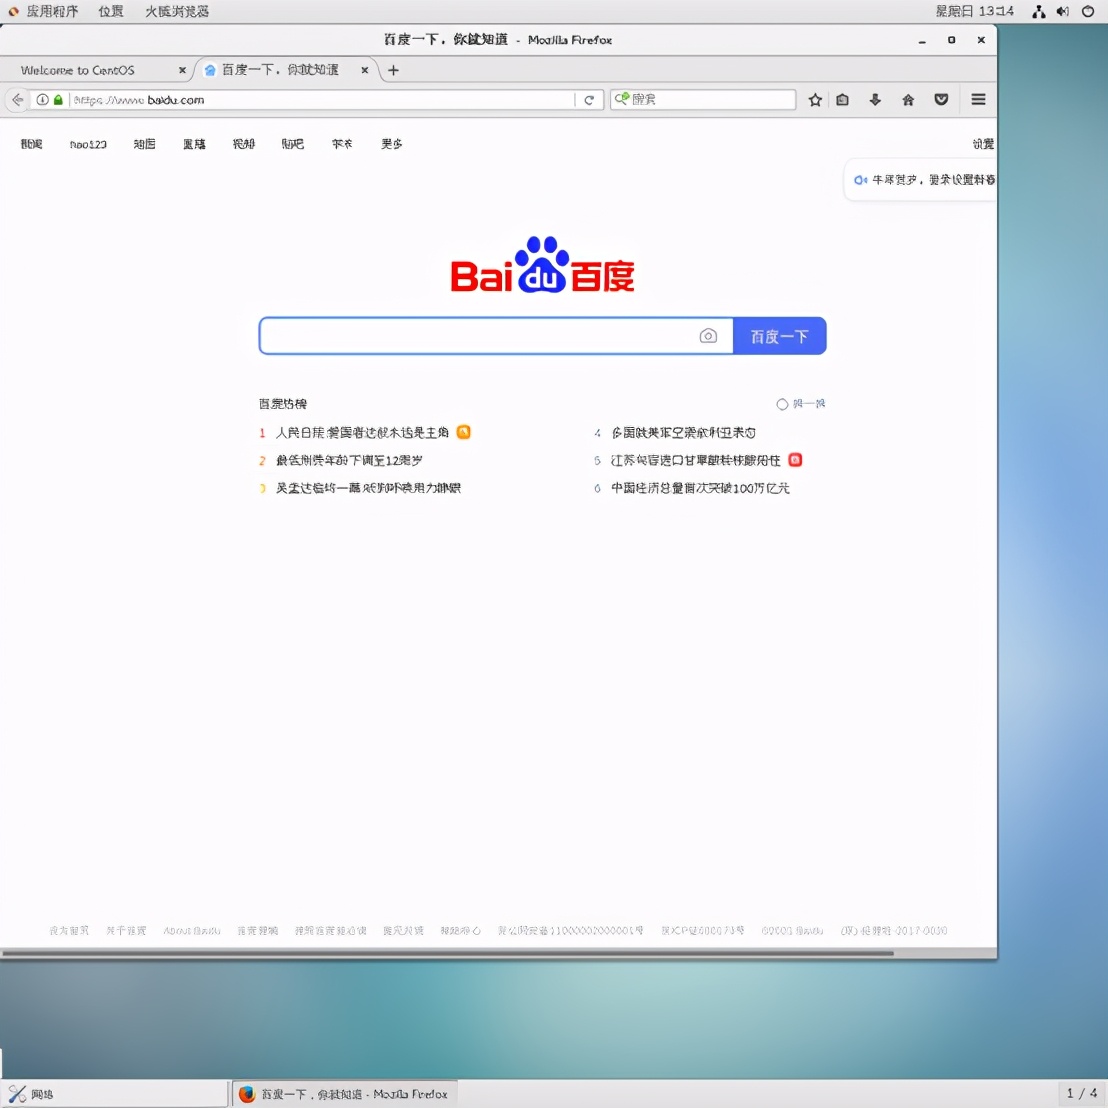Open the hao123 link
1108x1108 pixels.
(x=88, y=144)
